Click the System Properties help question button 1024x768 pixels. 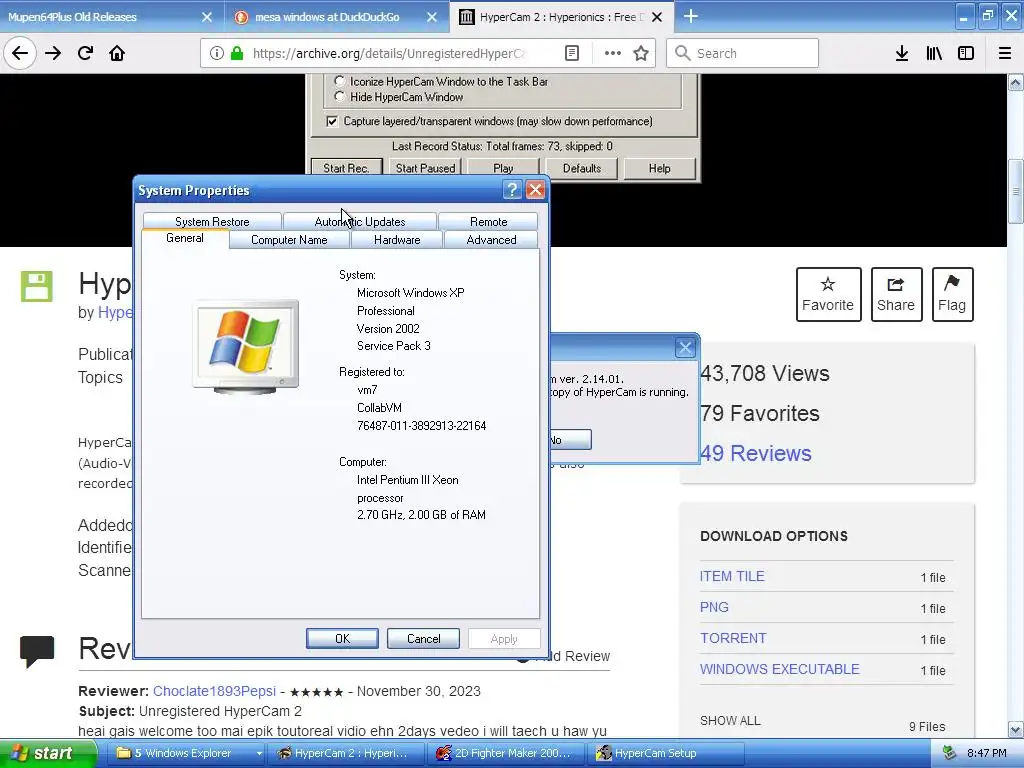(x=512, y=189)
